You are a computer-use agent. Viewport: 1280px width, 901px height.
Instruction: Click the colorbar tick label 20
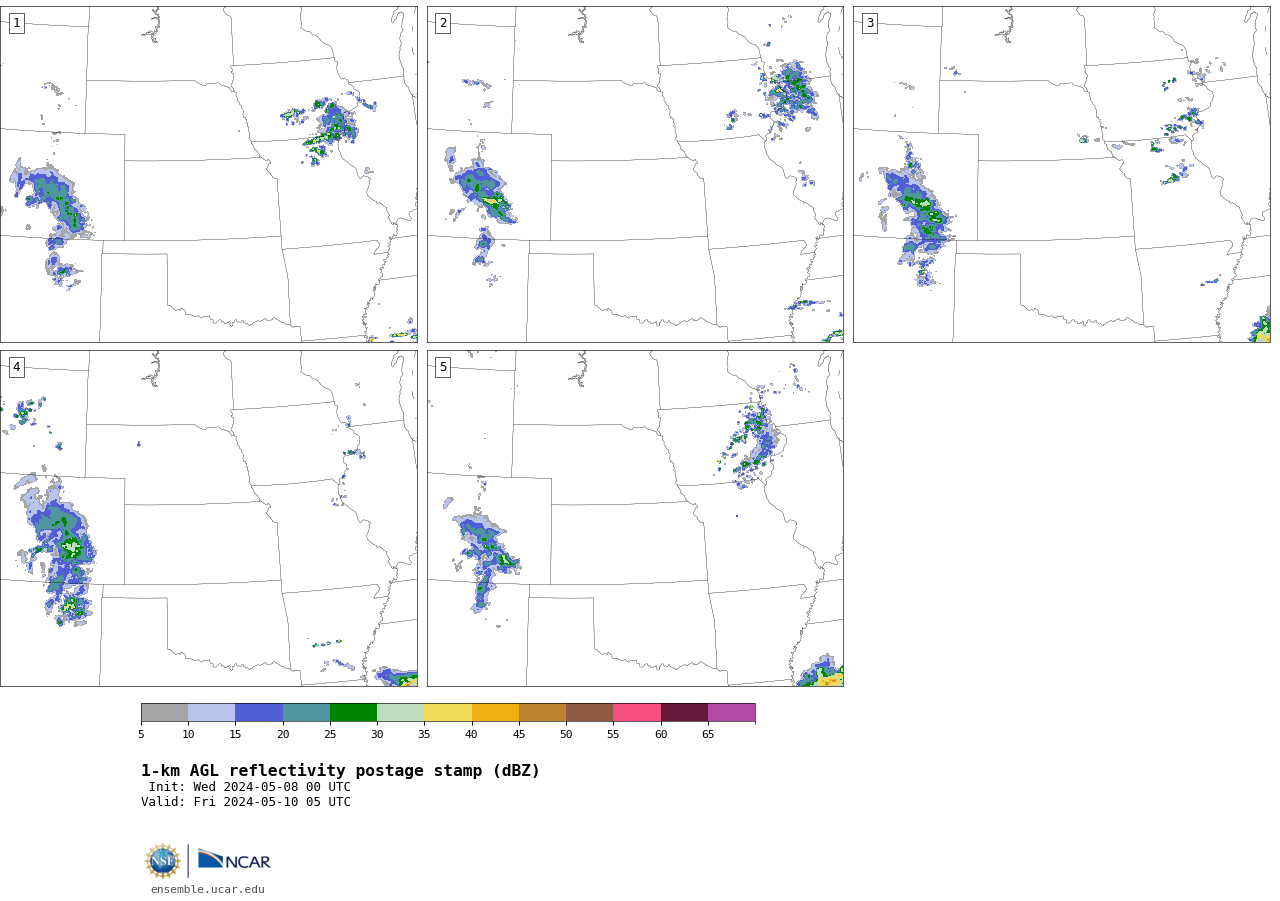click(283, 735)
